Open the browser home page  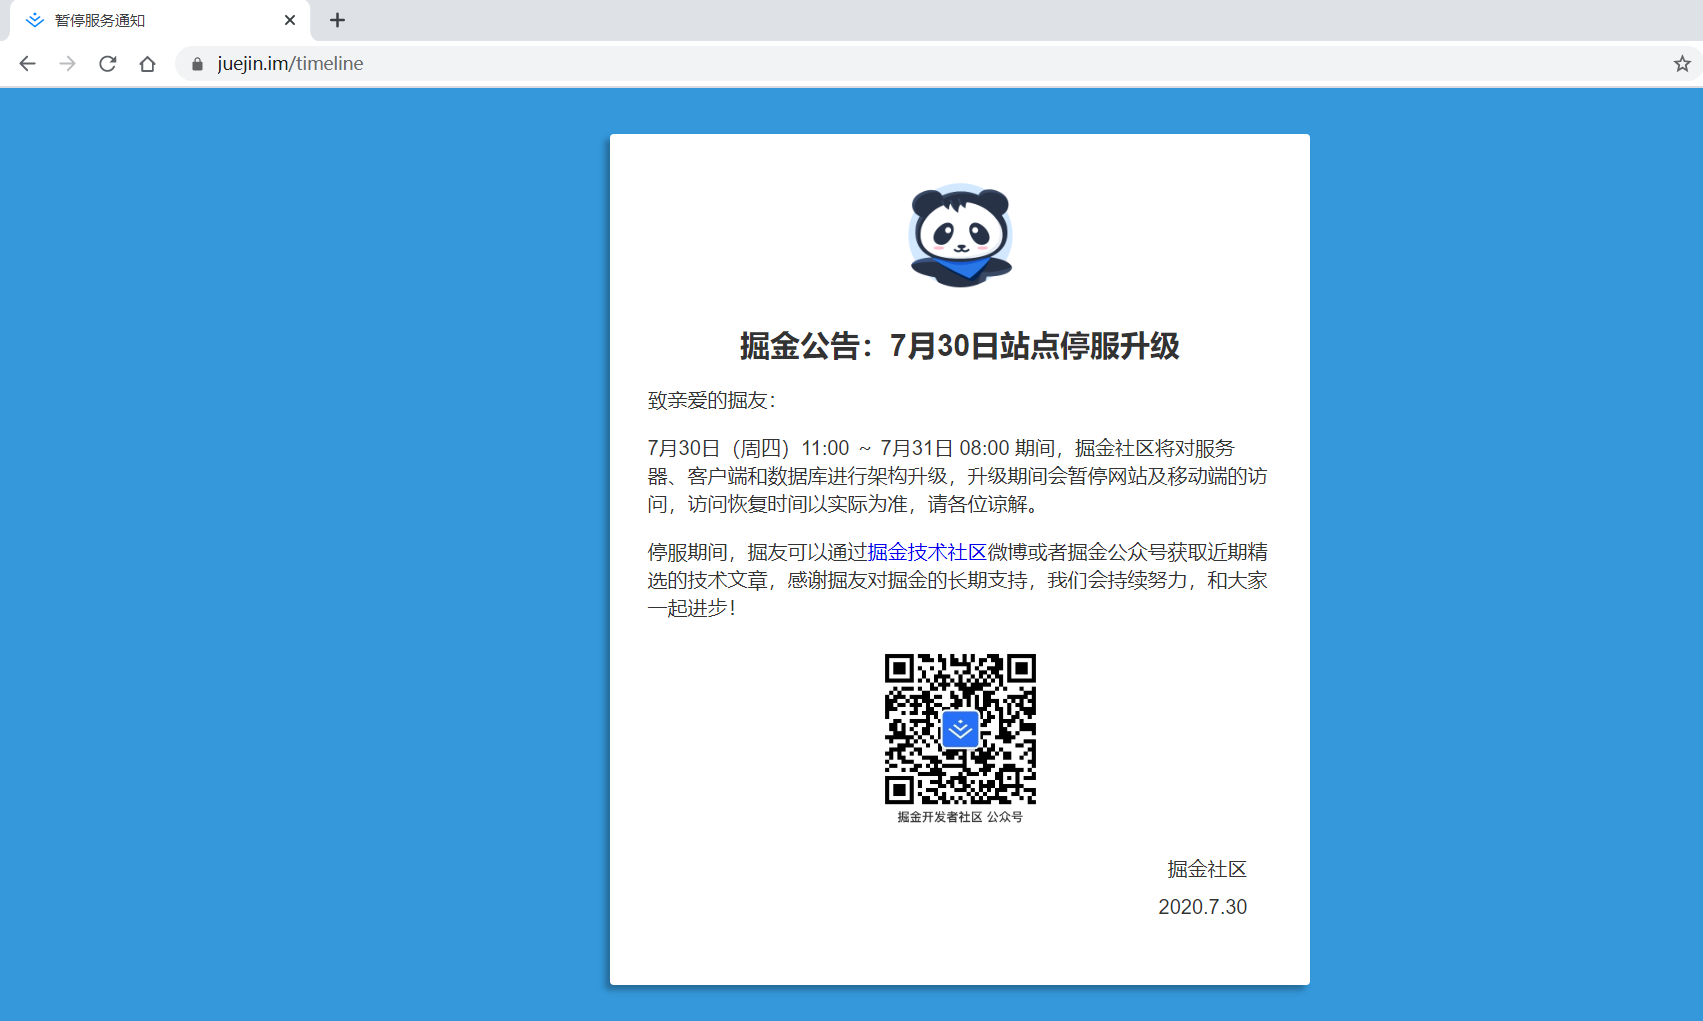pos(148,64)
